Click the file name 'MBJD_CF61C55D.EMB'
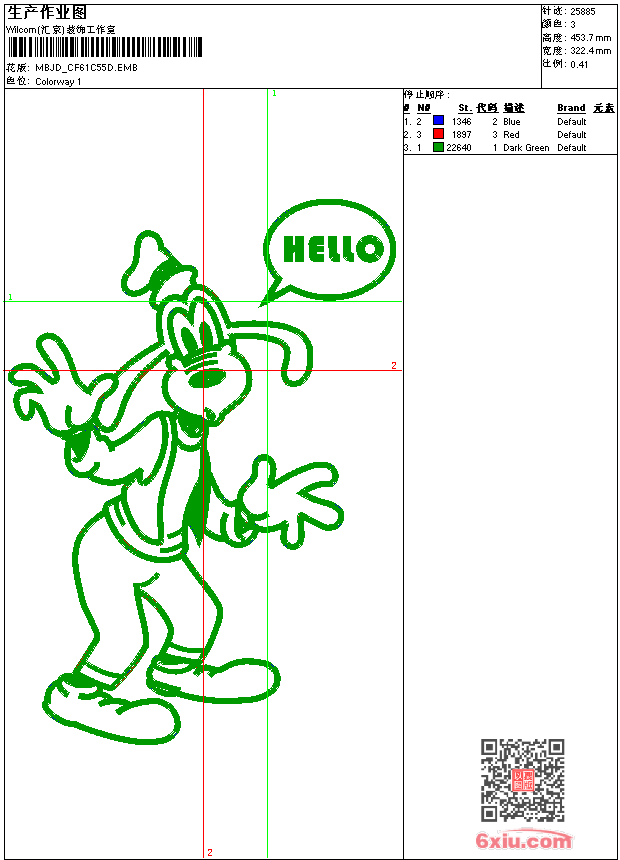Screen dimensions: 620x860 [86, 67]
